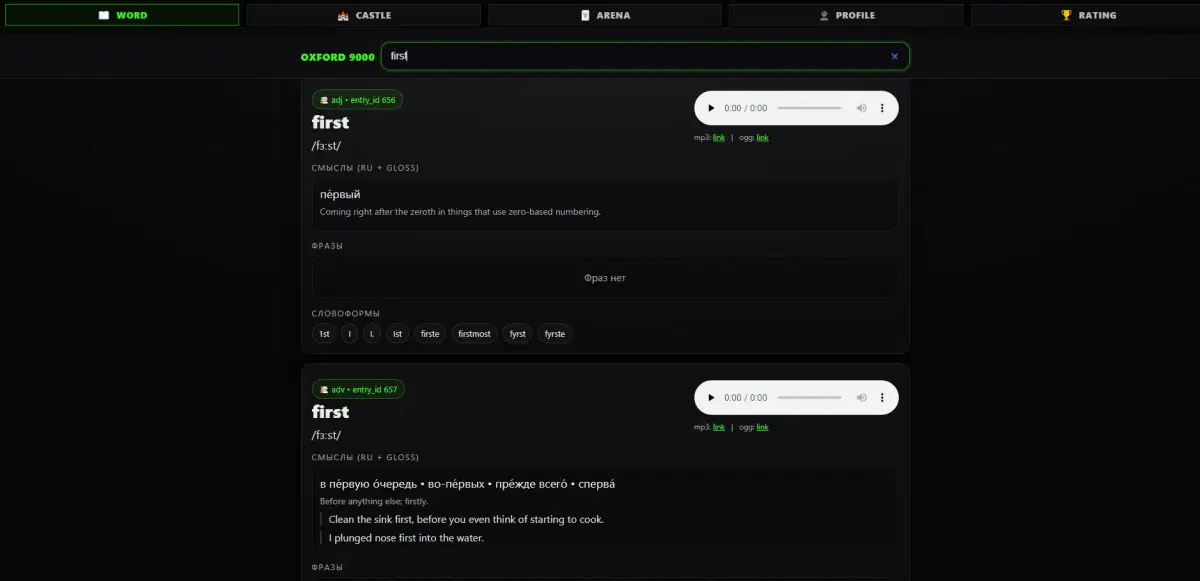Clear the search field with the X icon
The height and width of the screenshot is (581, 1200).
pos(894,56)
